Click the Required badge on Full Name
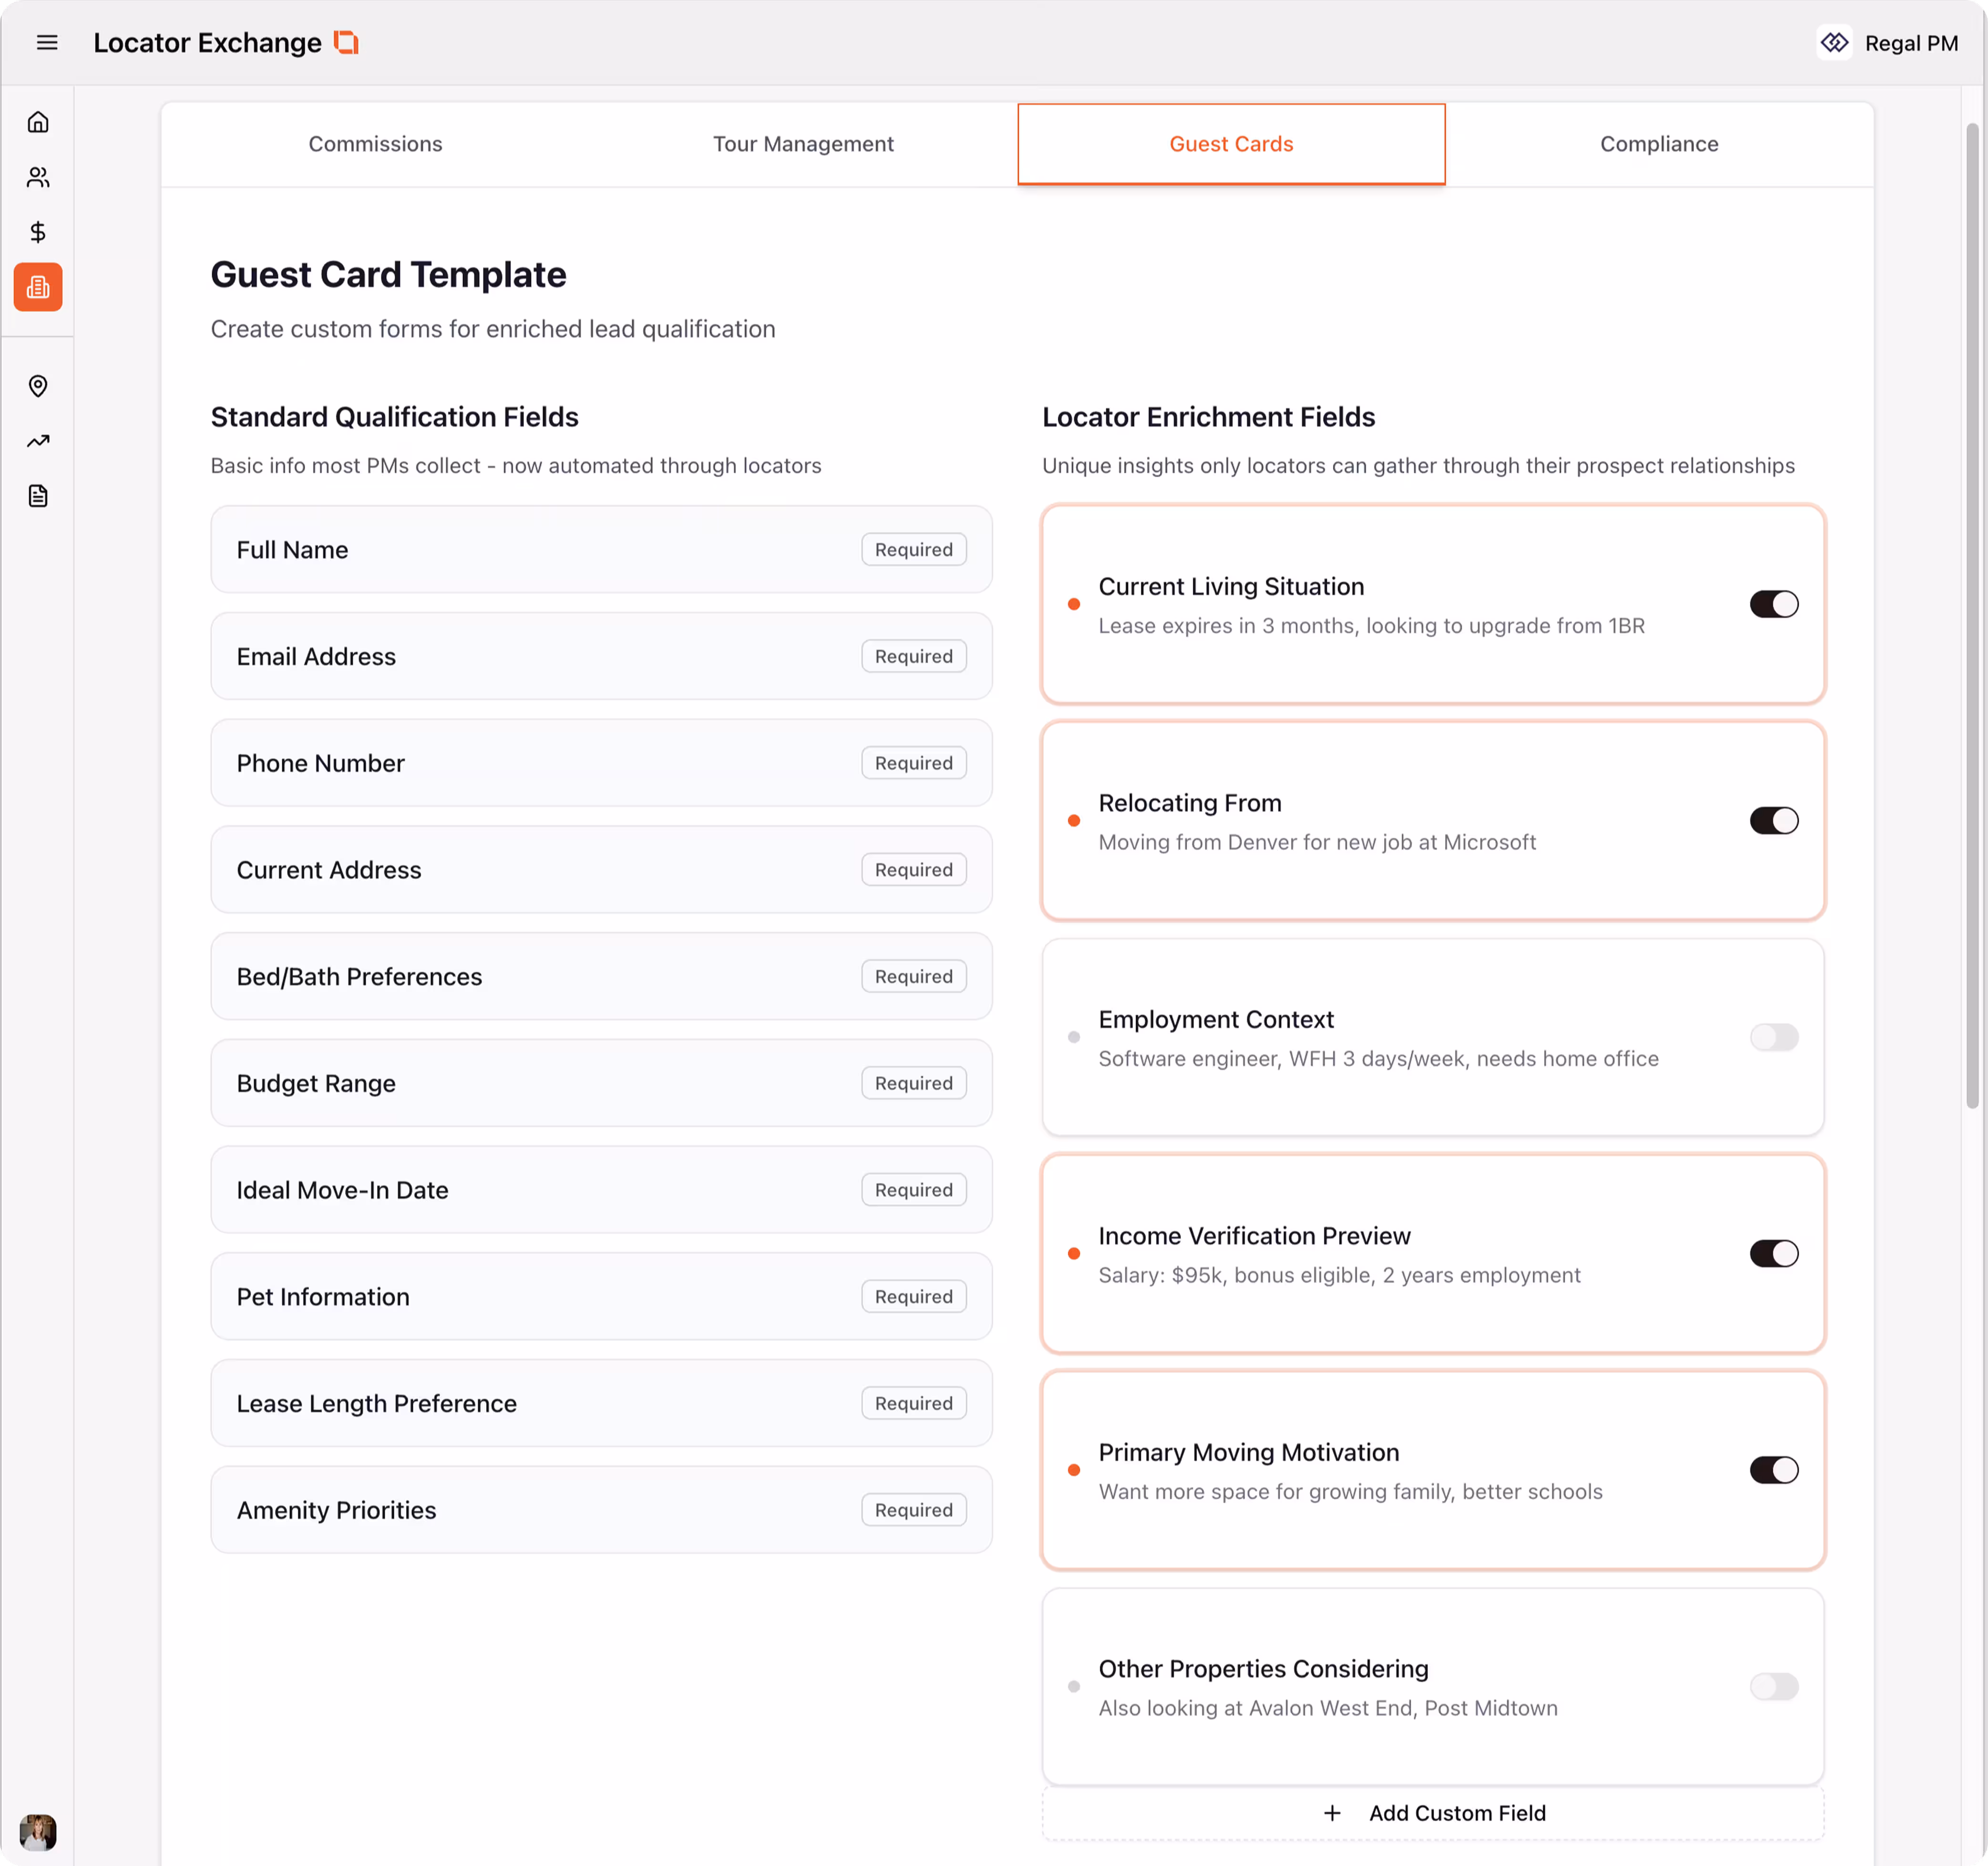This screenshot has width=1988, height=1866. pyautogui.click(x=913, y=549)
